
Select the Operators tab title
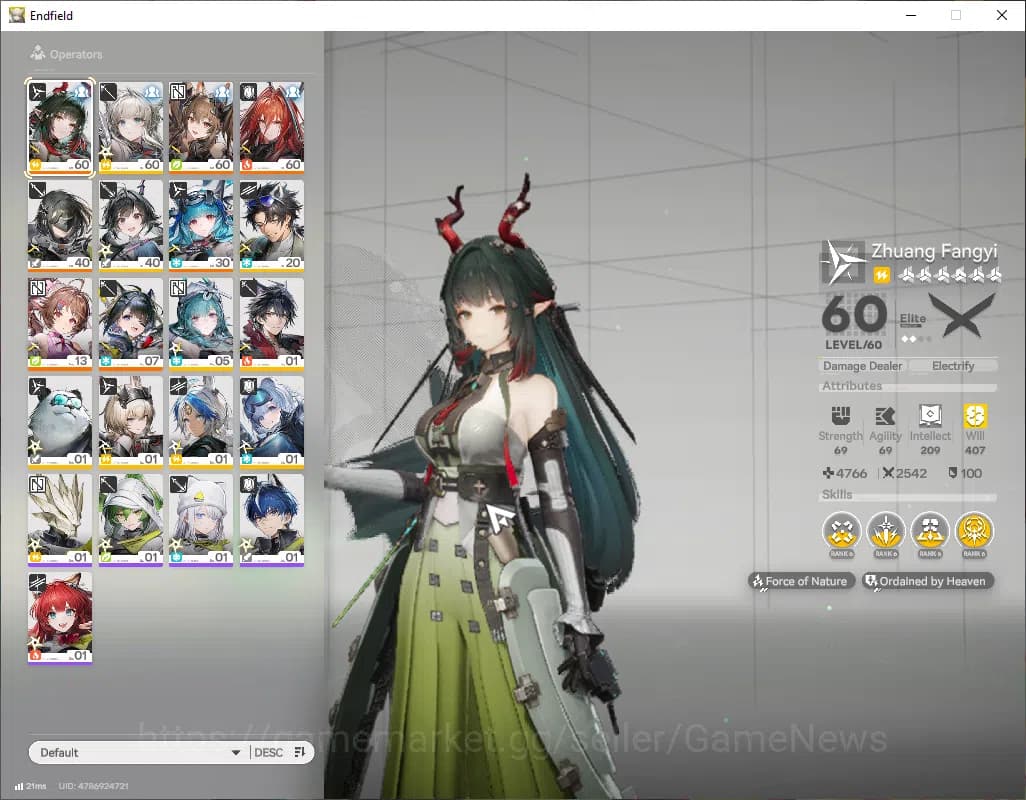coord(76,54)
